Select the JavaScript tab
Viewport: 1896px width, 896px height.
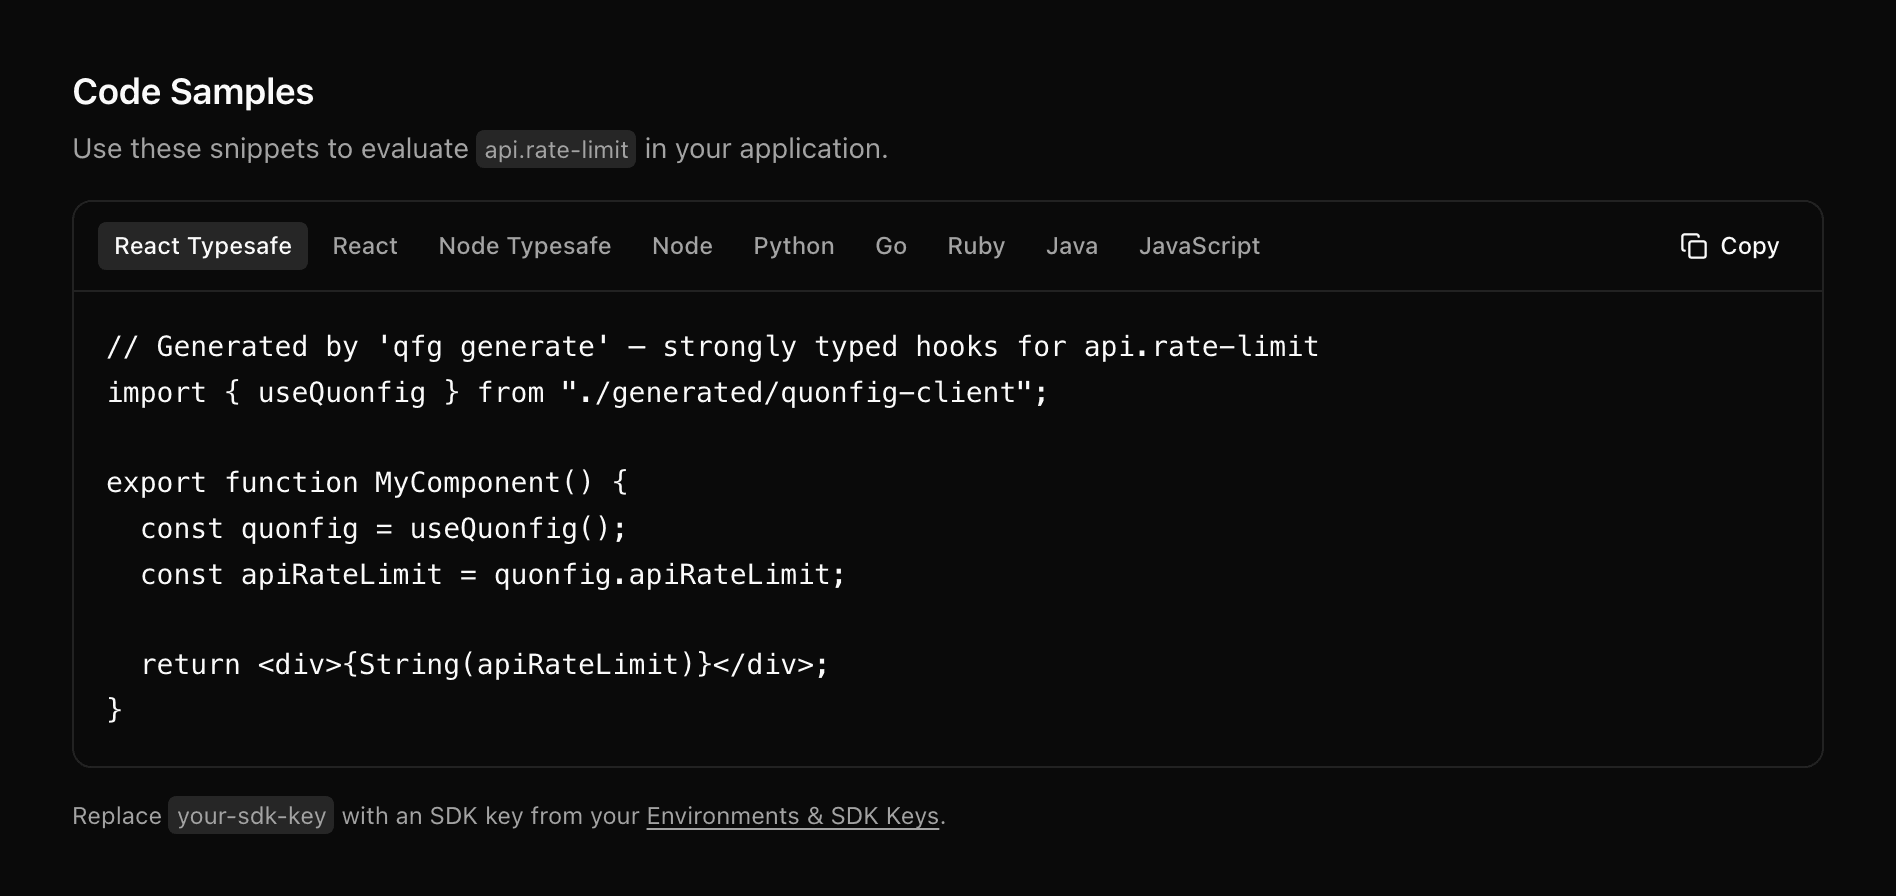[1199, 246]
